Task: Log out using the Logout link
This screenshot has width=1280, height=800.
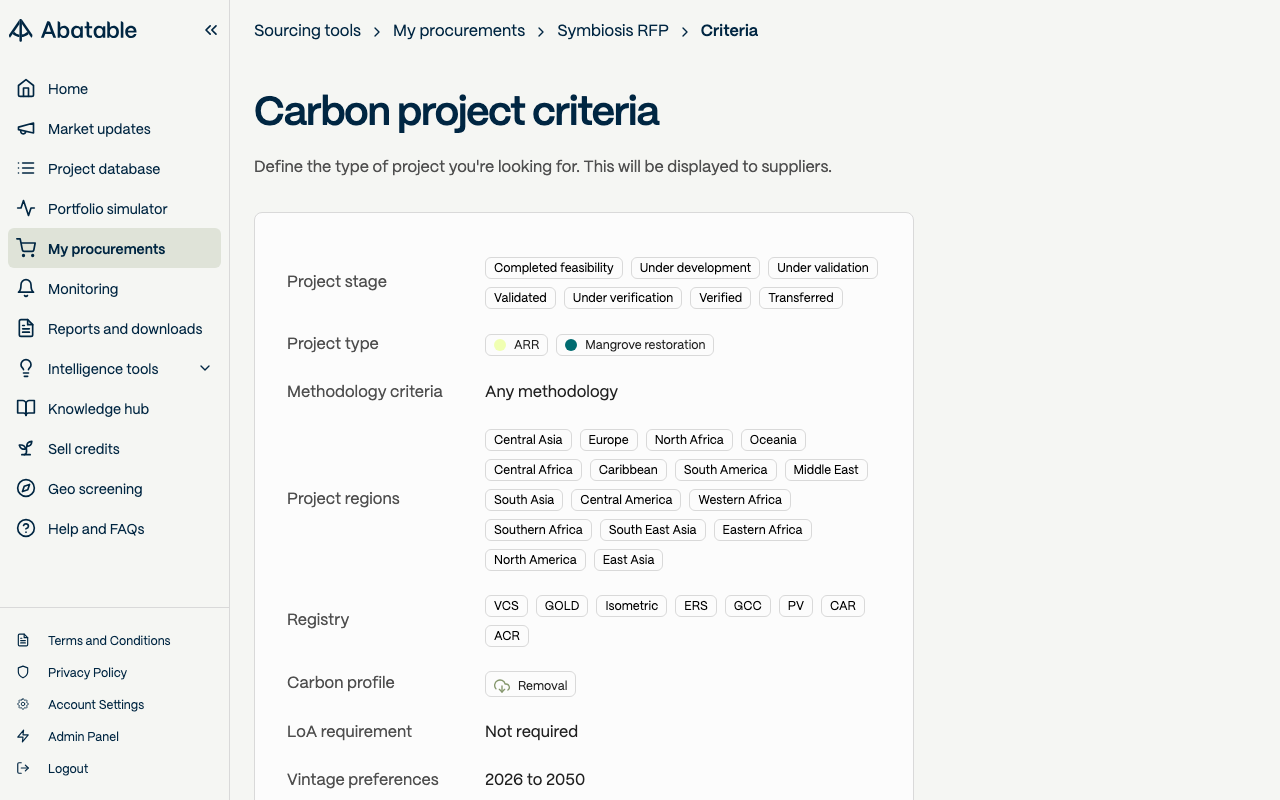Action: pyautogui.click(x=68, y=769)
